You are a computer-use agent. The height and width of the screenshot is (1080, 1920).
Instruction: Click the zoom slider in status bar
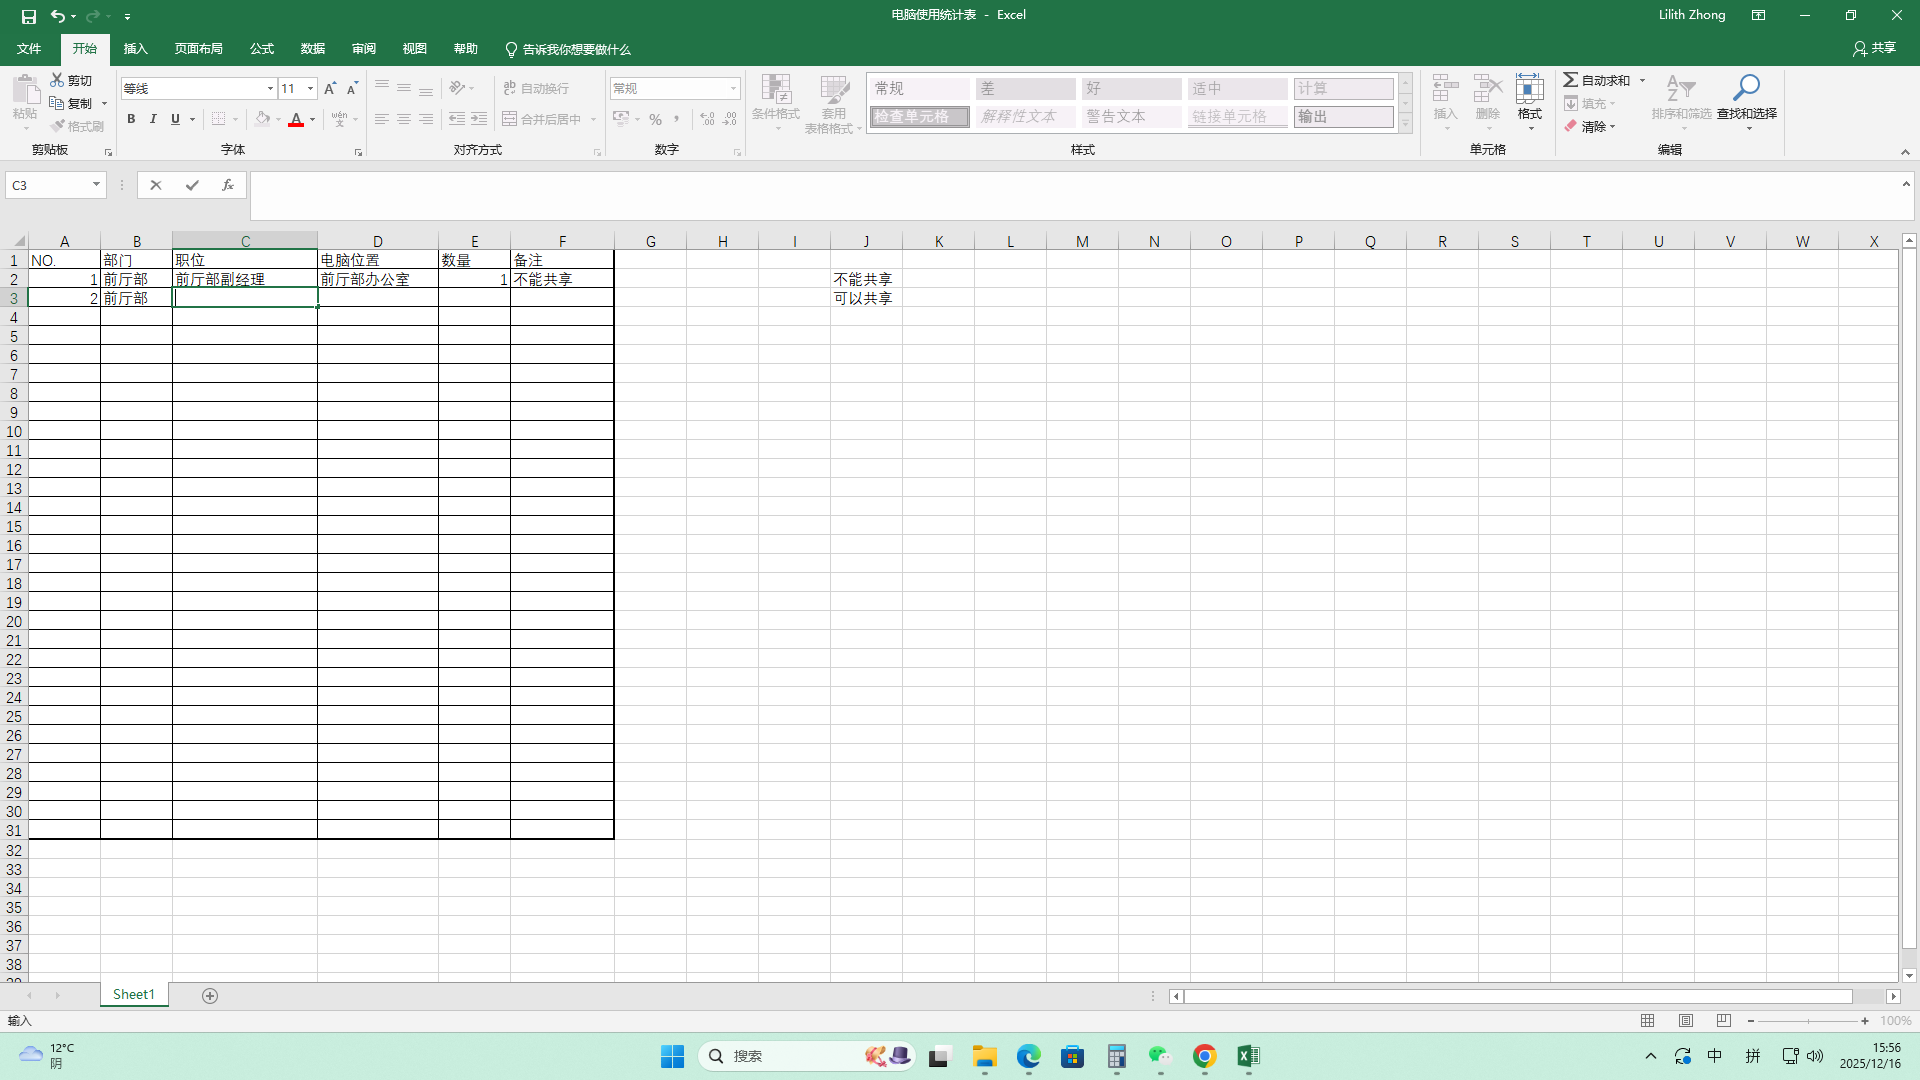[x=1808, y=1020]
